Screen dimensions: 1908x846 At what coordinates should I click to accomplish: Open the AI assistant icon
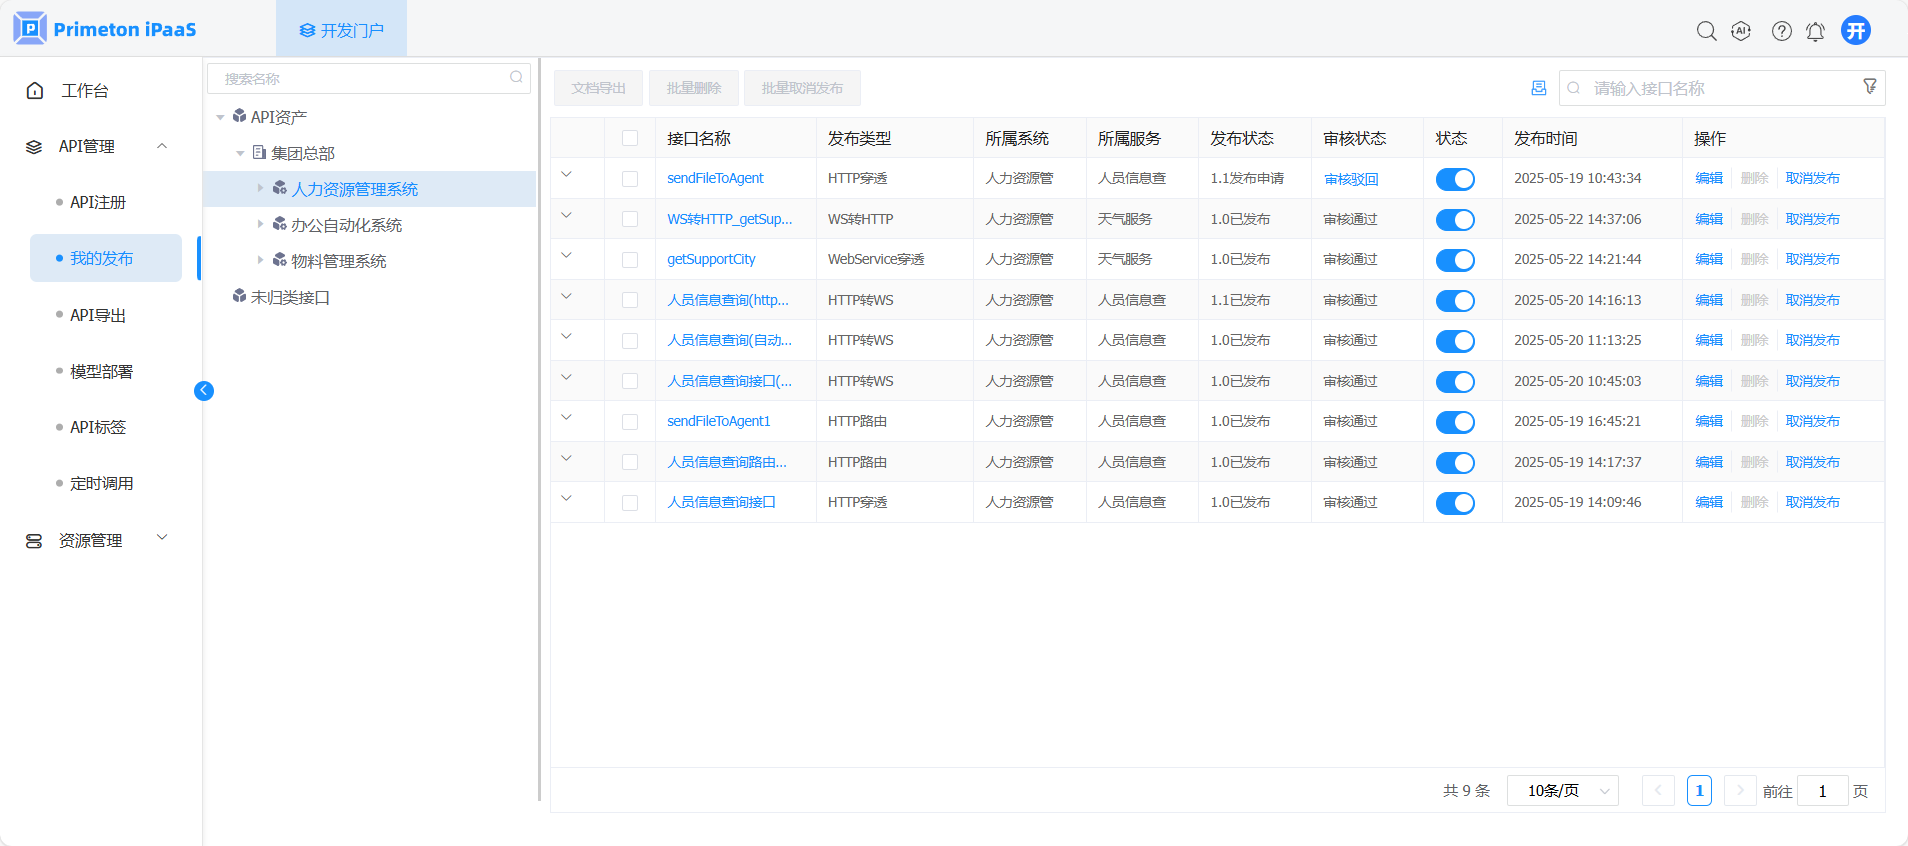(x=1741, y=31)
